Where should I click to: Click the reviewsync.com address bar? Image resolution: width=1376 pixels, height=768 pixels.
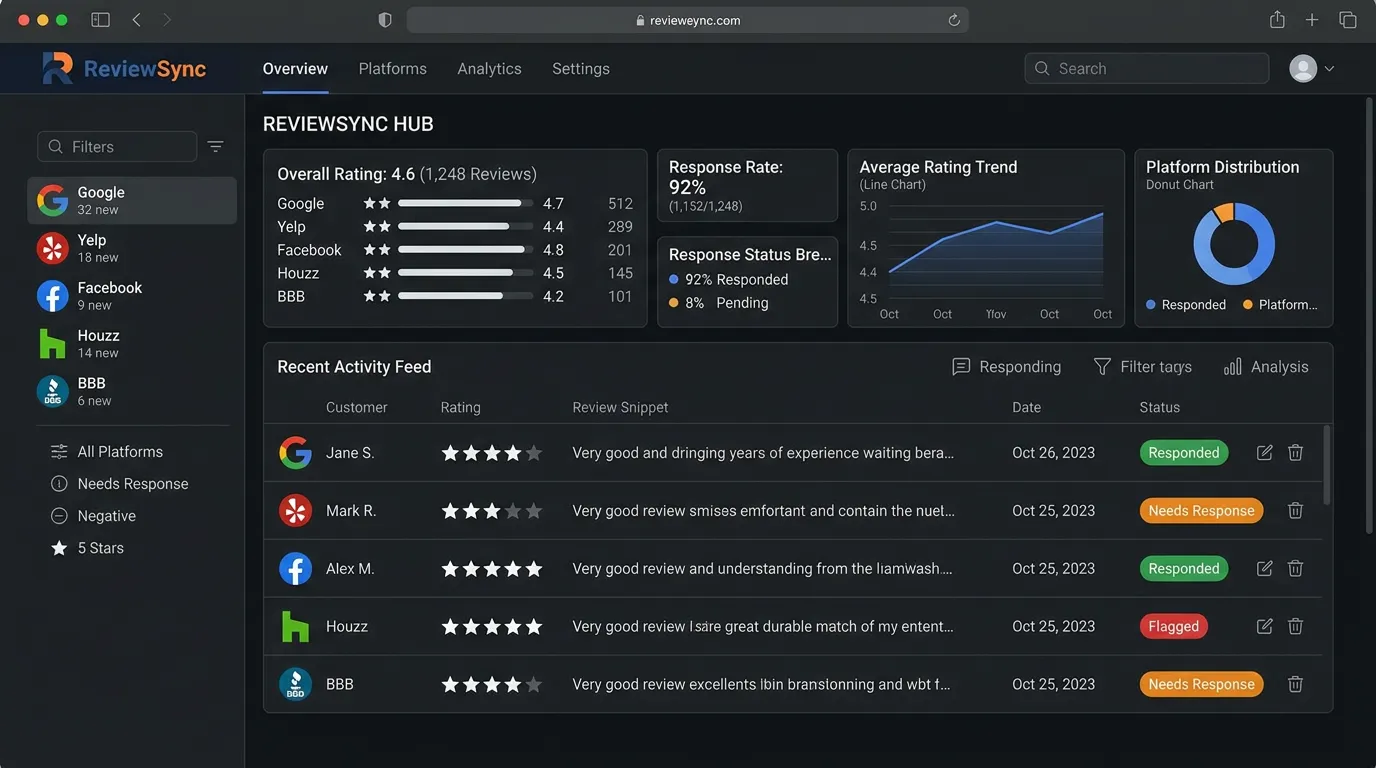(x=687, y=20)
